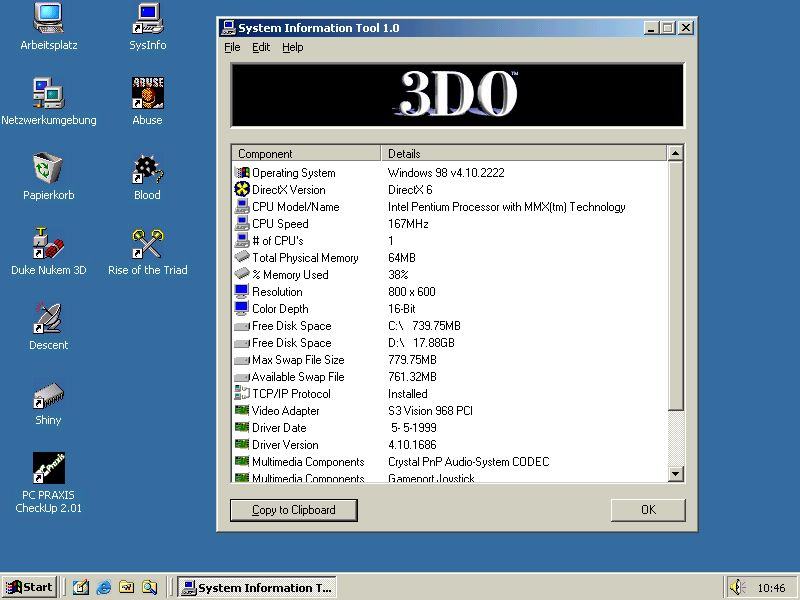The image size is (800, 600).
Task: Click the taskbar clock showing 10:46
Action: point(771,588)
